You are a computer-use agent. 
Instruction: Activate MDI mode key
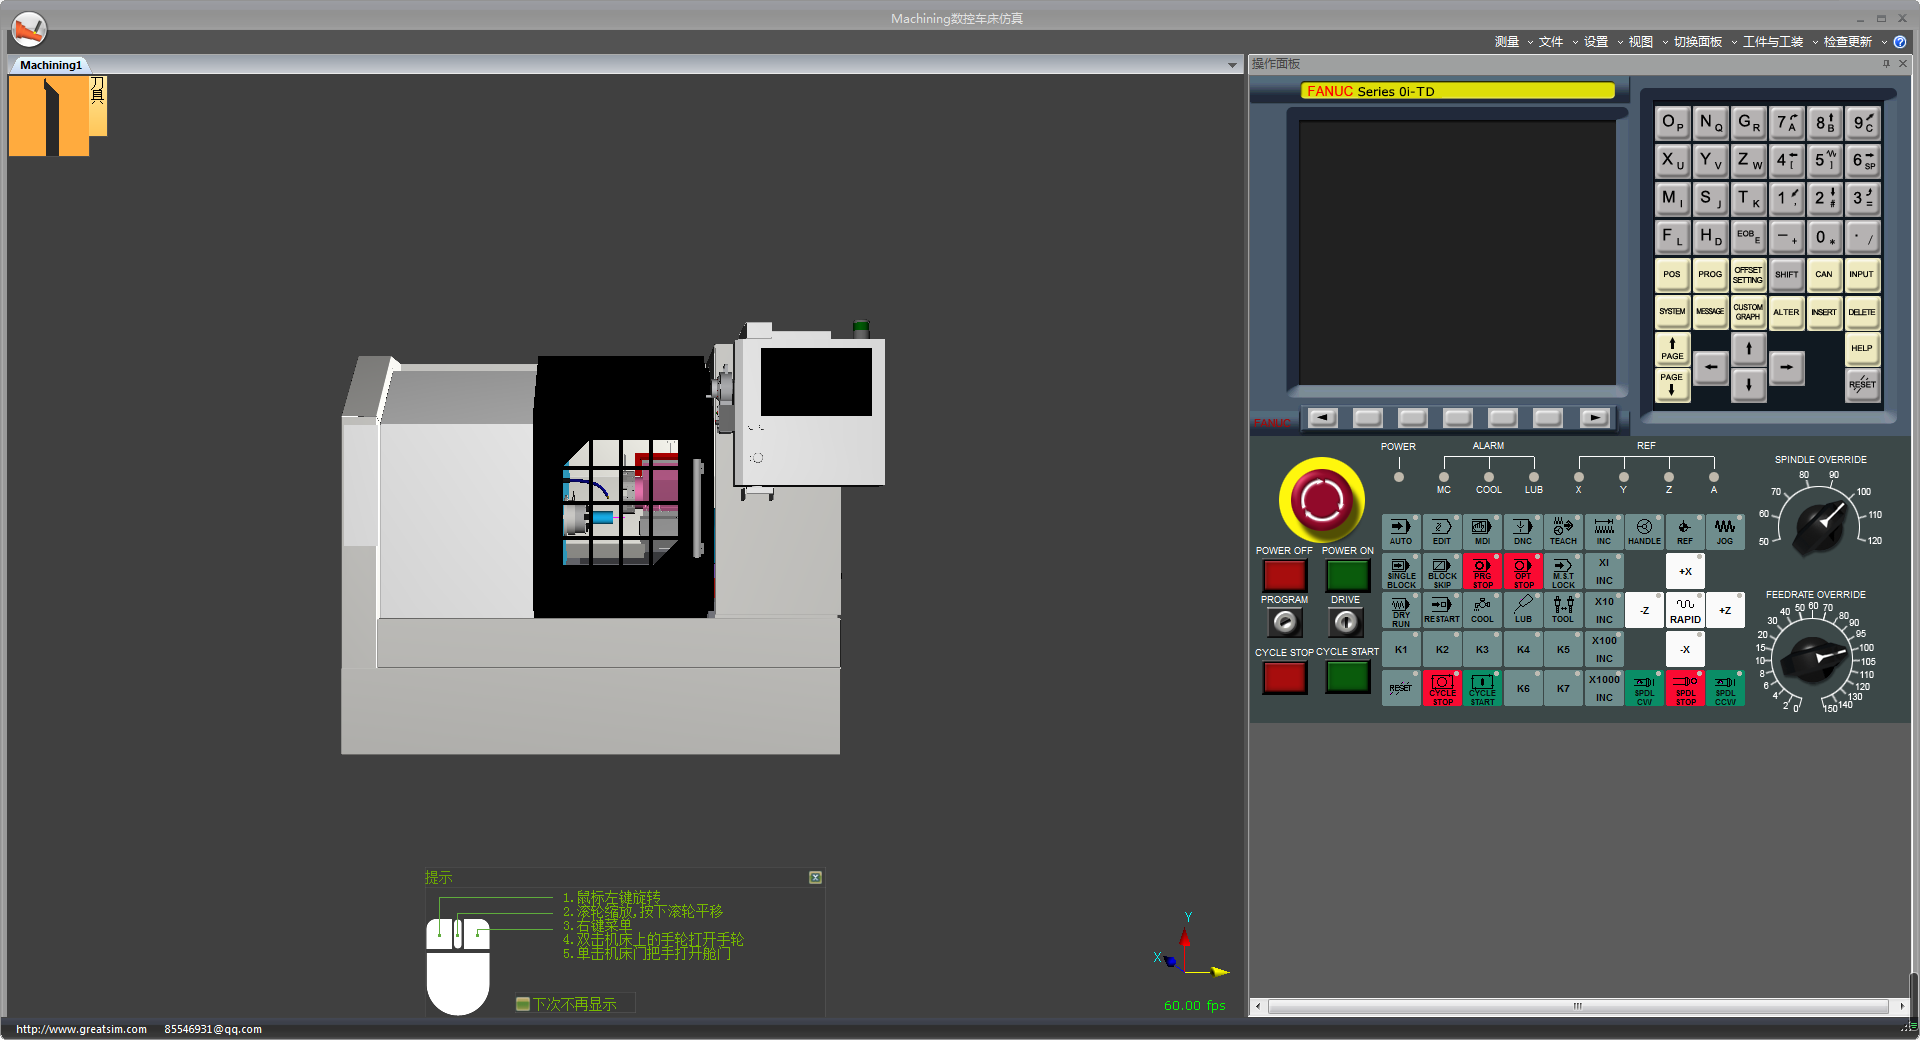[1482, 532]
